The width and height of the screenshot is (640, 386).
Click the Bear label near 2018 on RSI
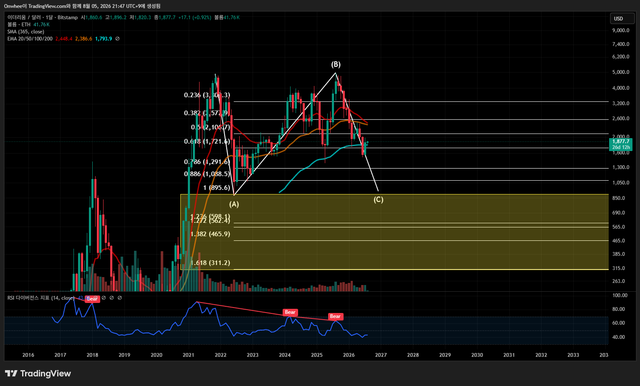click(92, 299)
